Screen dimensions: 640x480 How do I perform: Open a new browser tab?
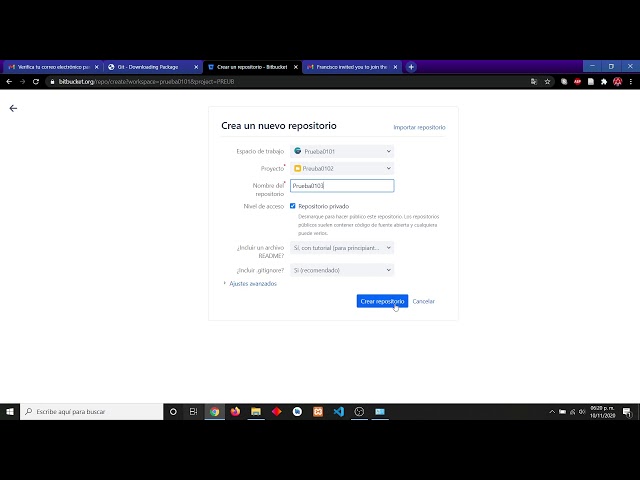411,67
